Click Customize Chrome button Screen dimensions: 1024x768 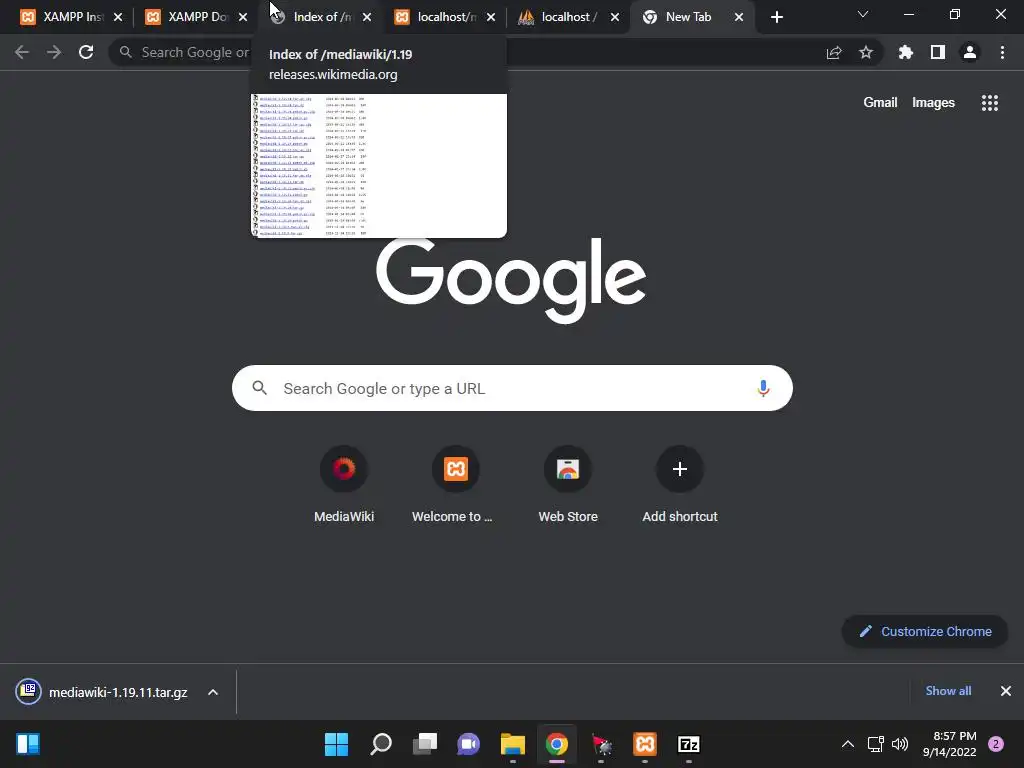pyautogui.click(x=925, y=632)
